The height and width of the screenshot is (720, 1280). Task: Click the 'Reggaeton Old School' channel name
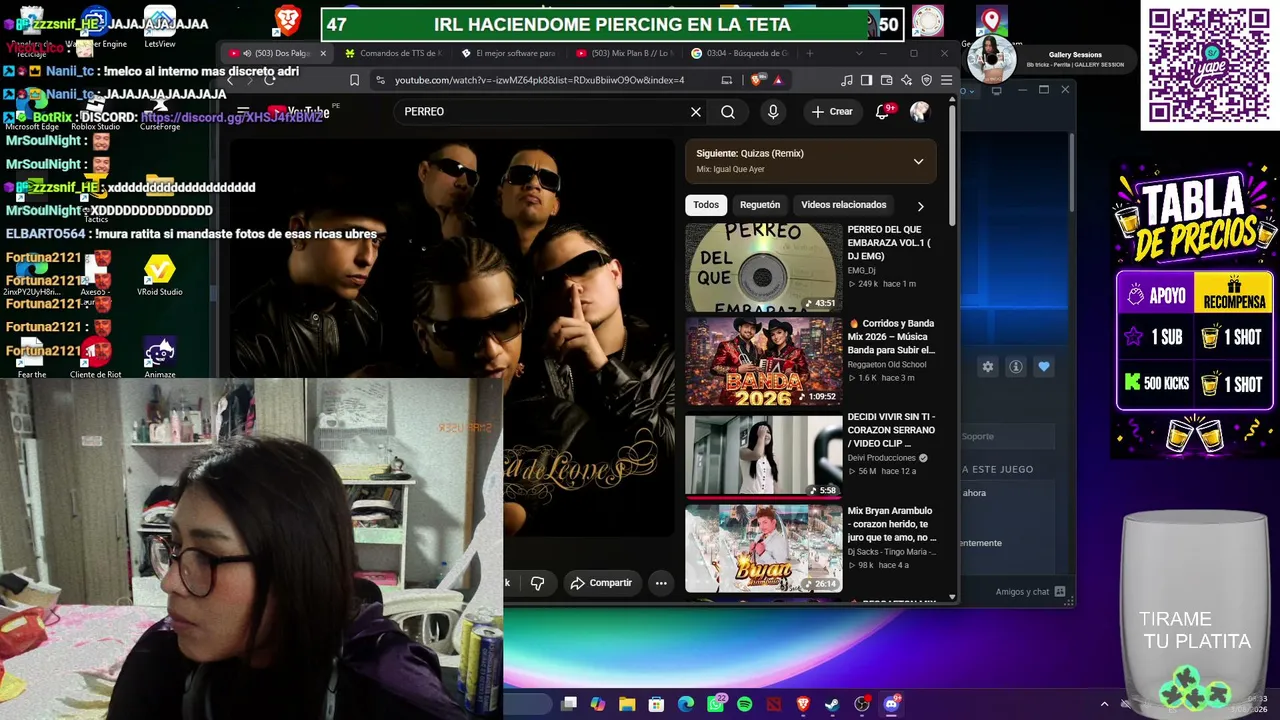[x=887, y=365]
